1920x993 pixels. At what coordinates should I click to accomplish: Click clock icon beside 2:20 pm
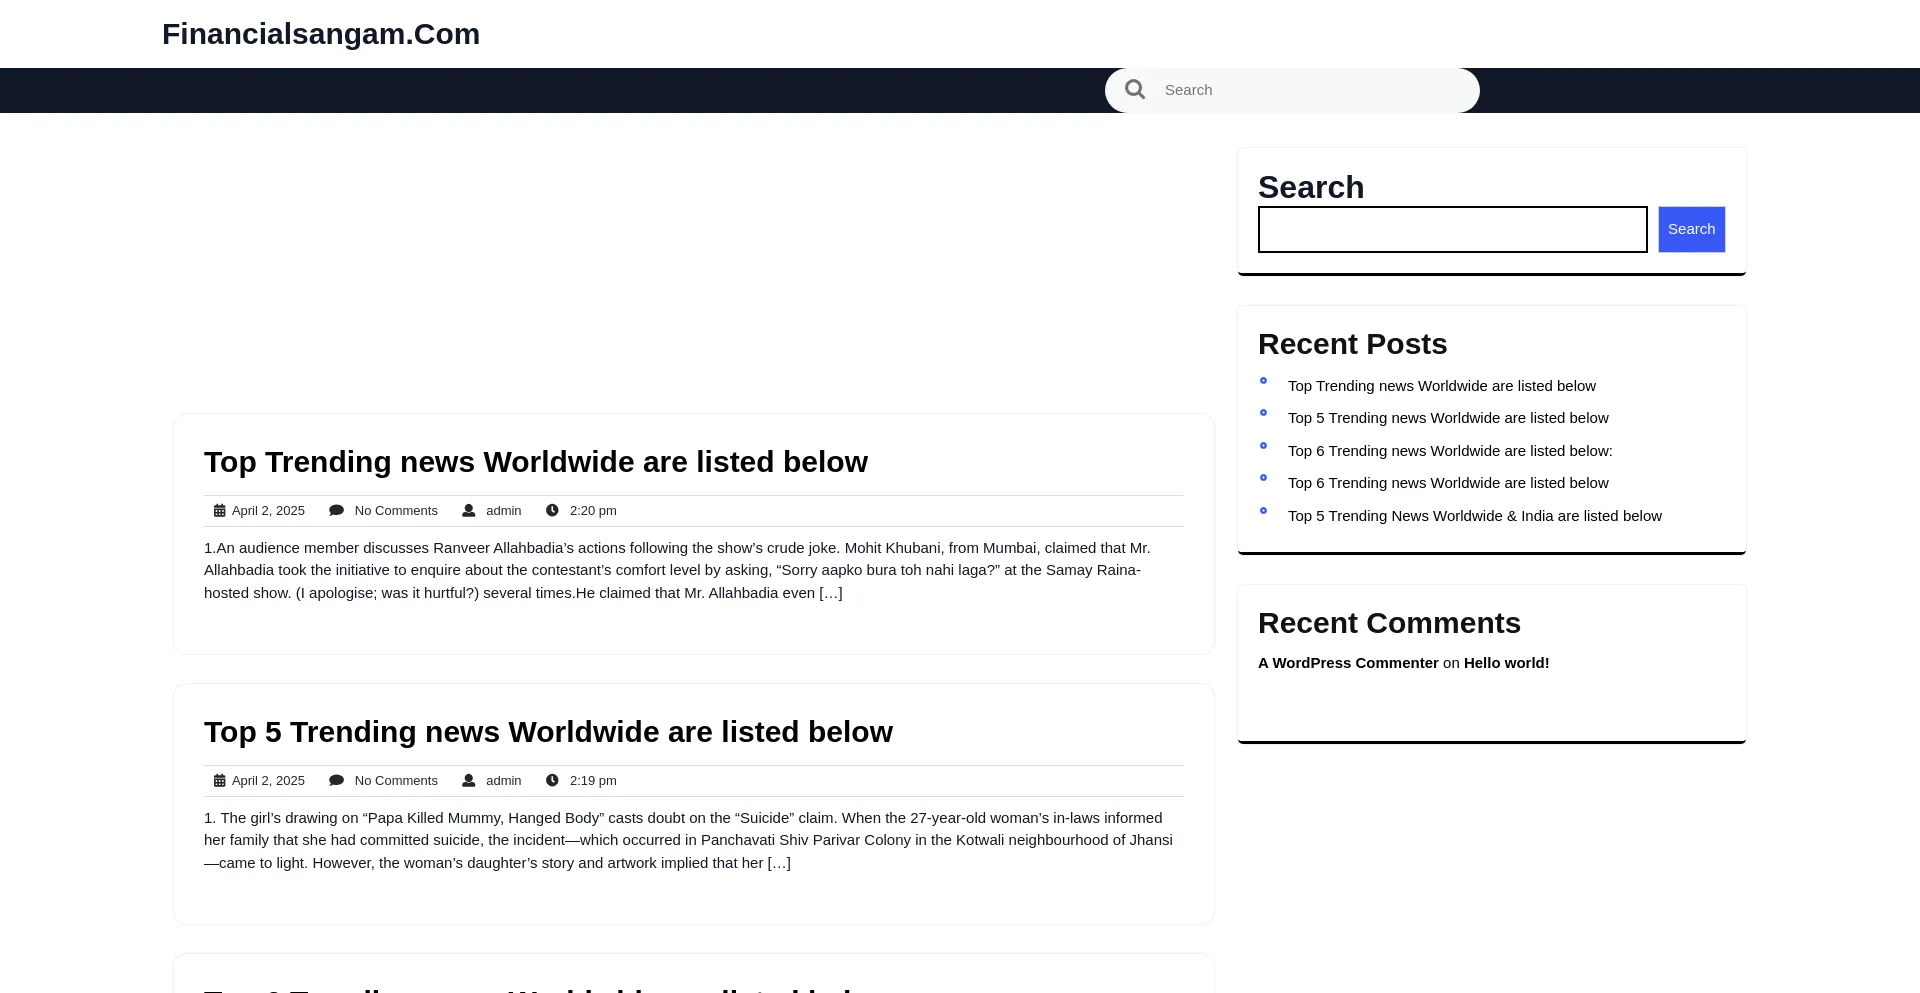point(552,511)
